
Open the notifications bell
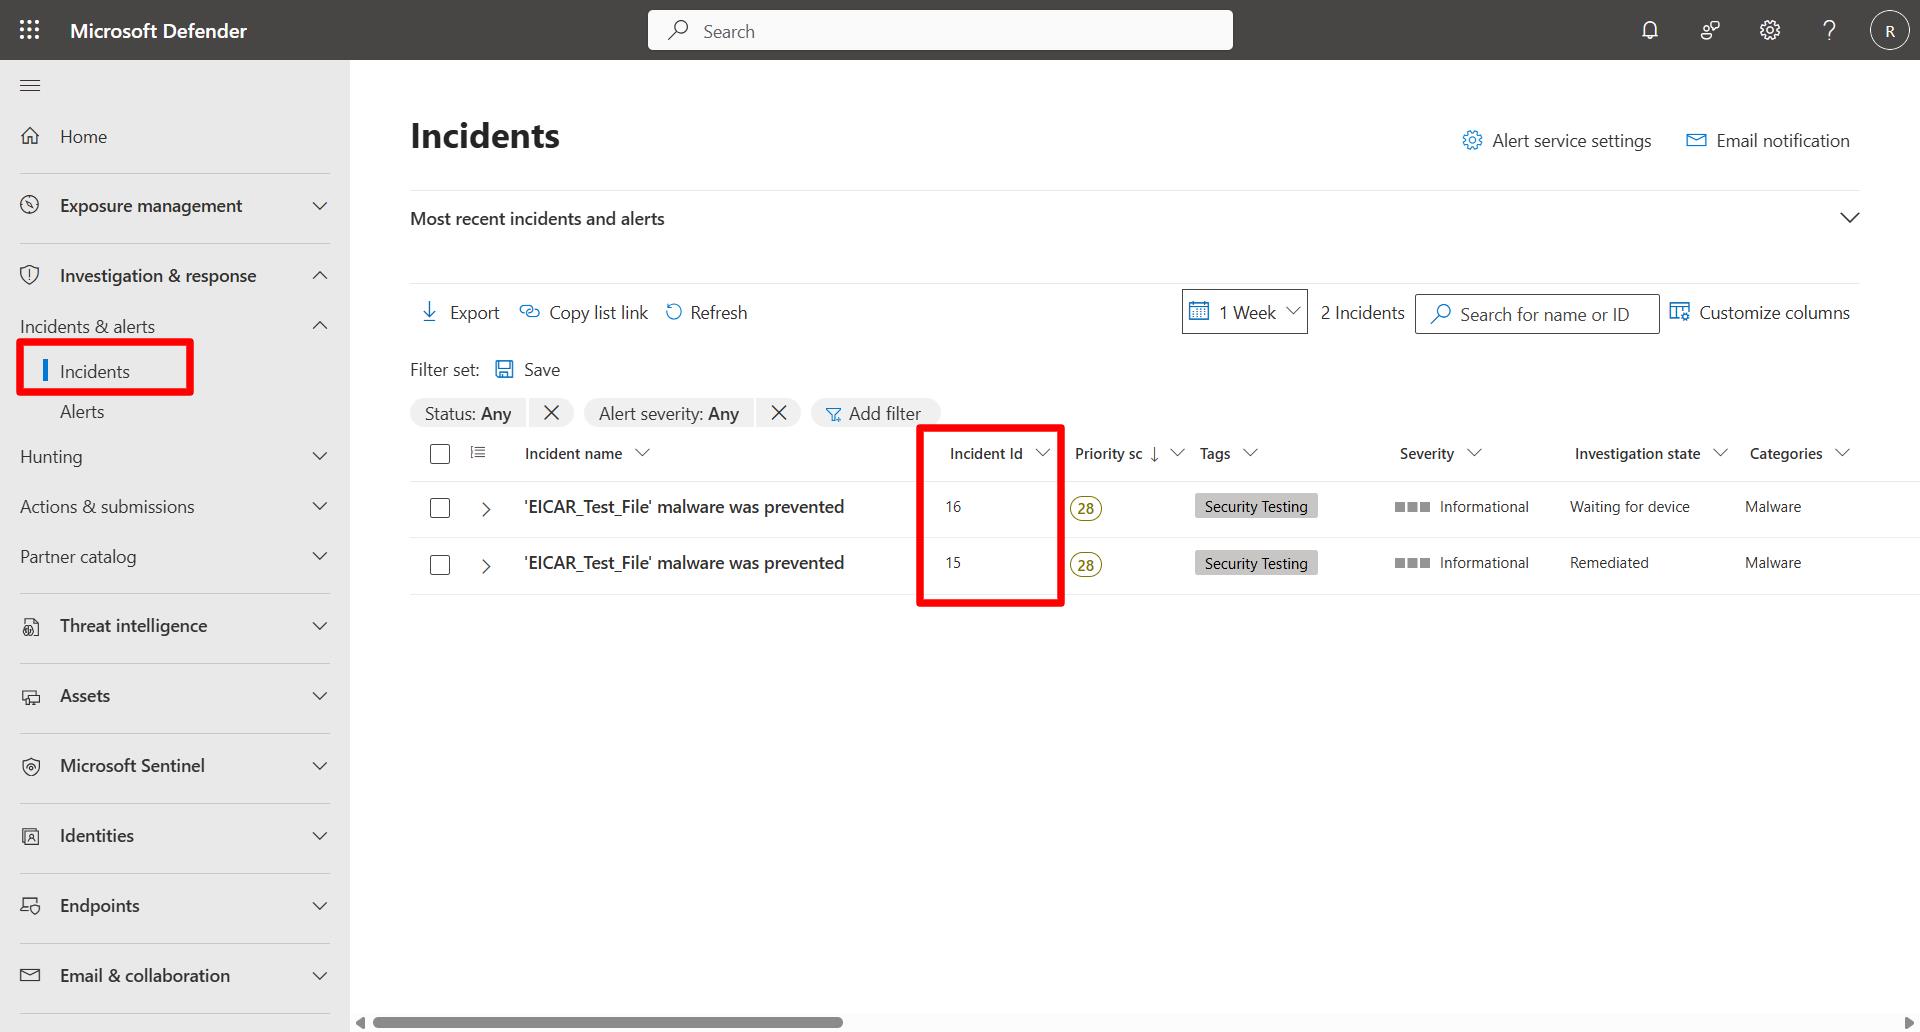(1650, 30)
